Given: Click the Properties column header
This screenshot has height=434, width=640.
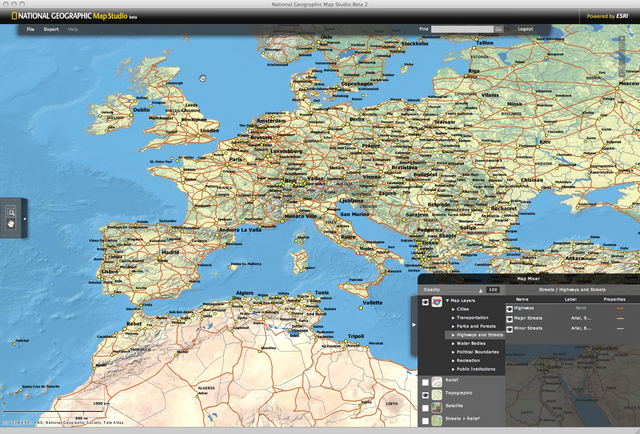Looking at the screenshot, I should click(x=614, y=299).
